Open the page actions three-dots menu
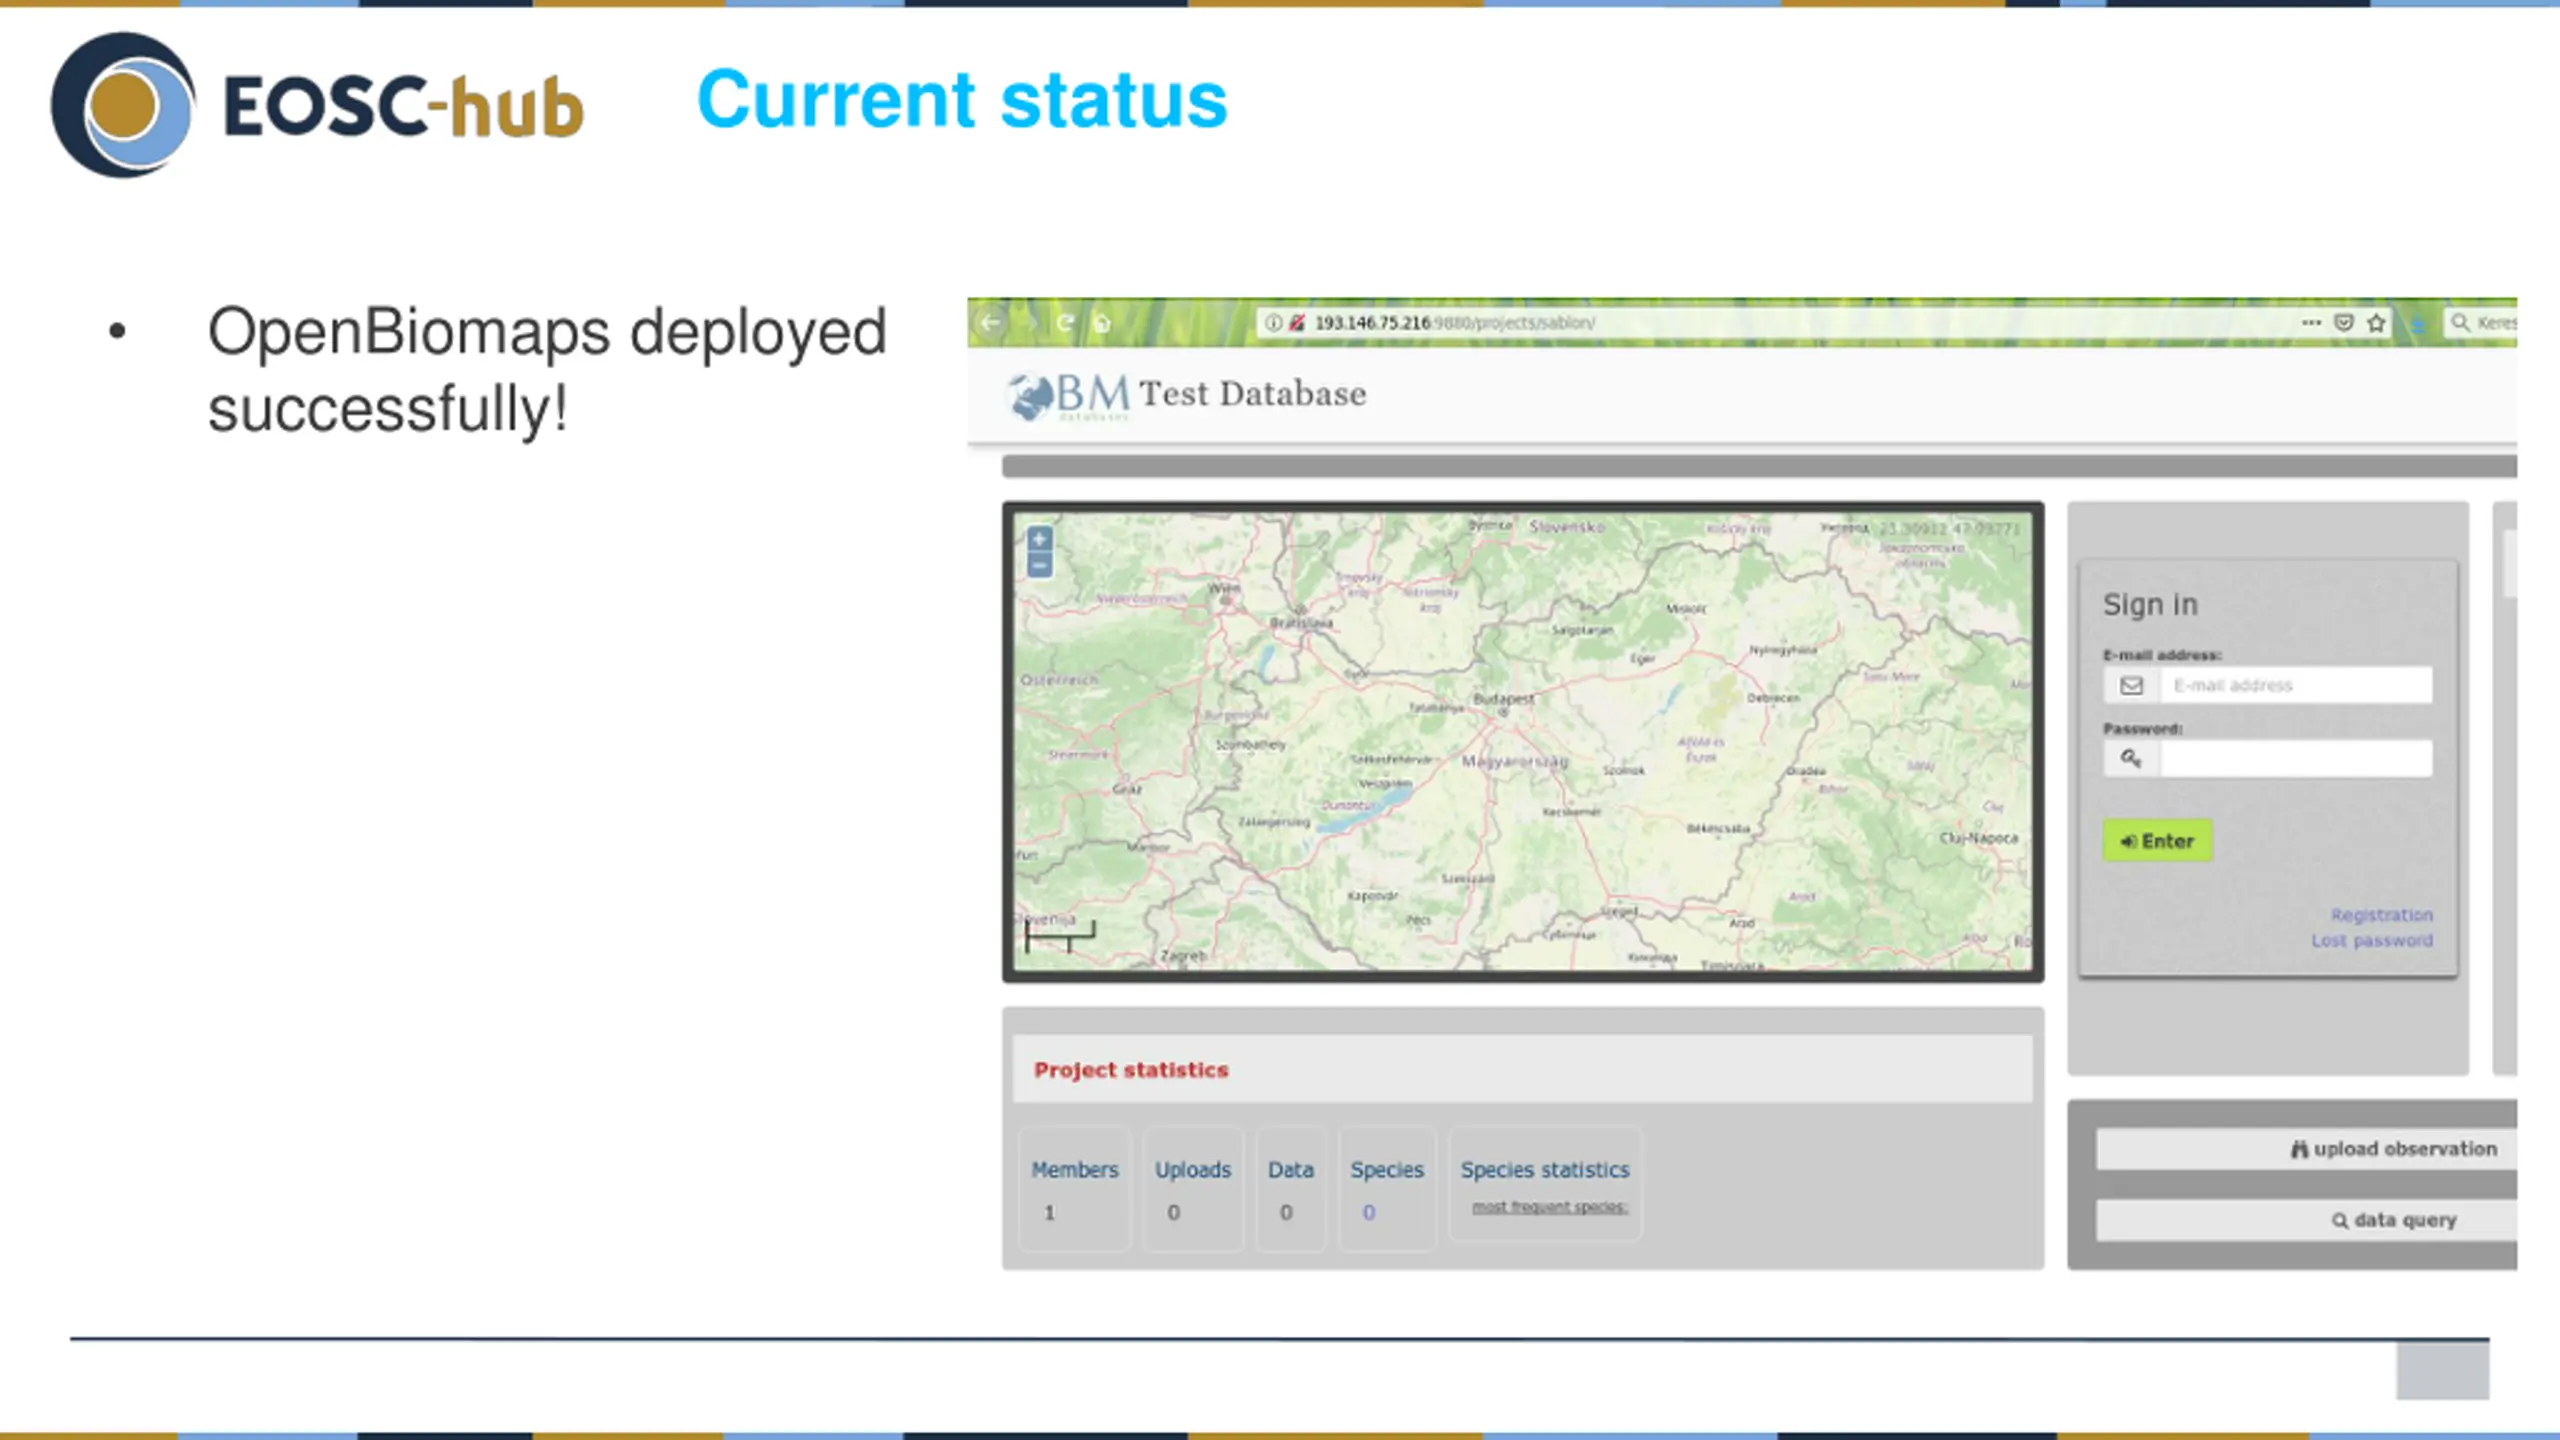The image size is (2560, 1440). (2310, 322)
